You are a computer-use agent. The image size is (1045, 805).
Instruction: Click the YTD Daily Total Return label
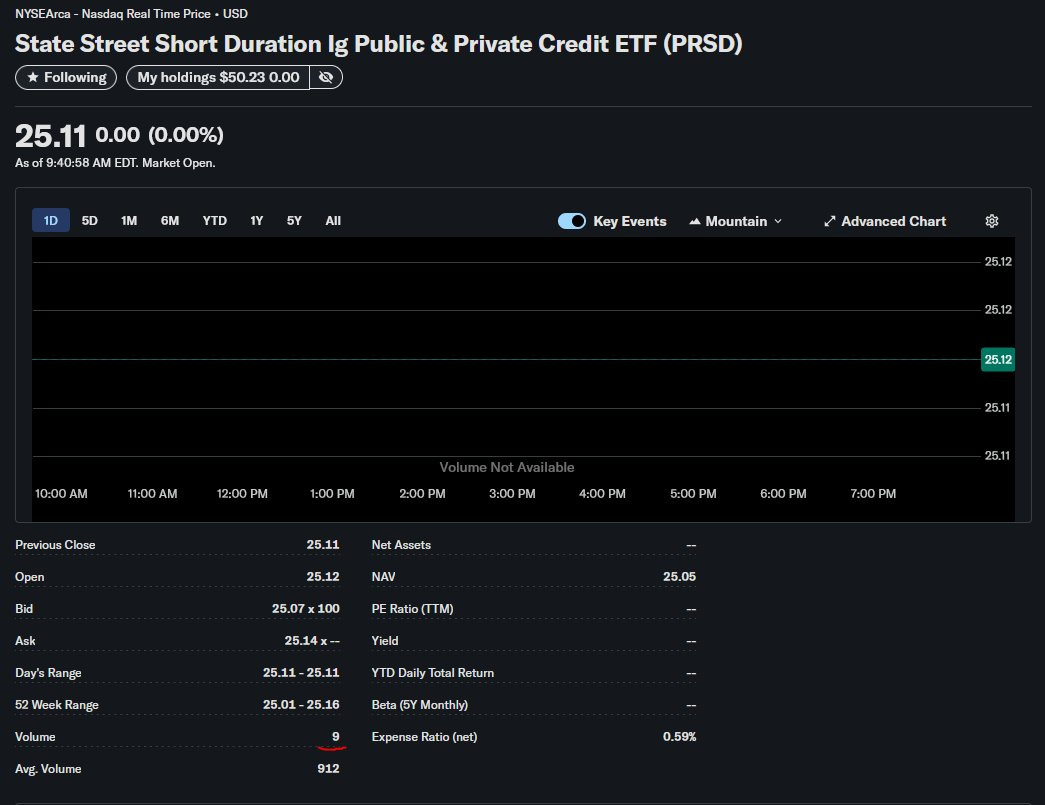pyautogui.click(x=433, y=673)
